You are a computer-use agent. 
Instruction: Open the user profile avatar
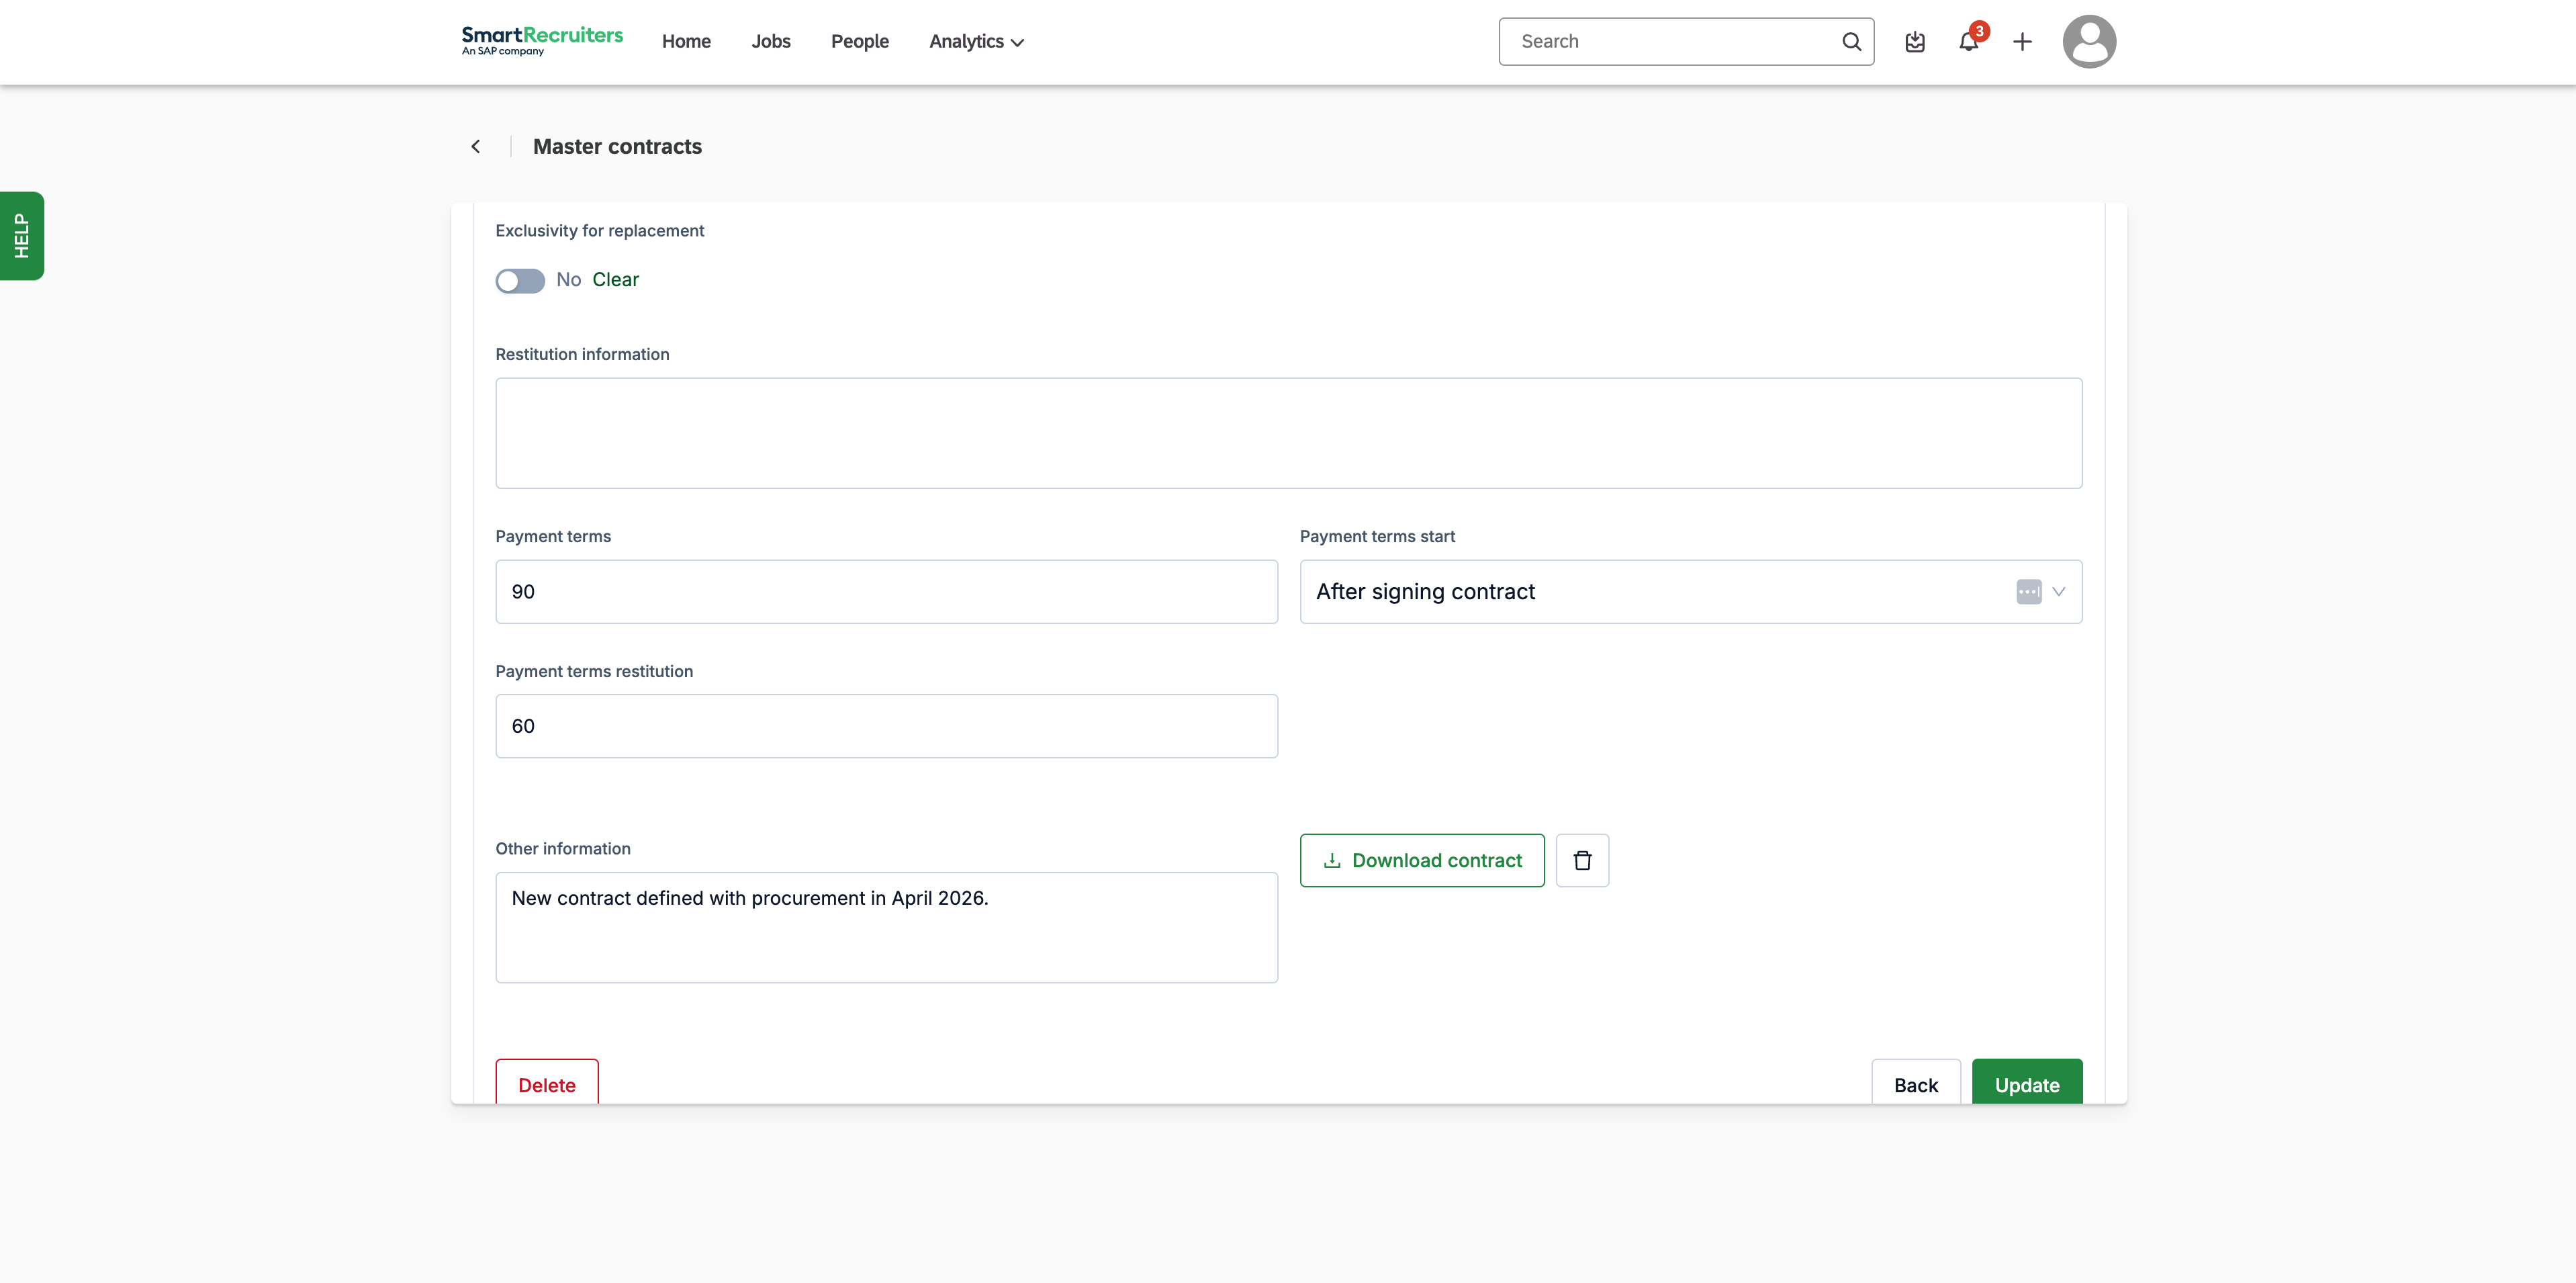(x=2089, y=41)
